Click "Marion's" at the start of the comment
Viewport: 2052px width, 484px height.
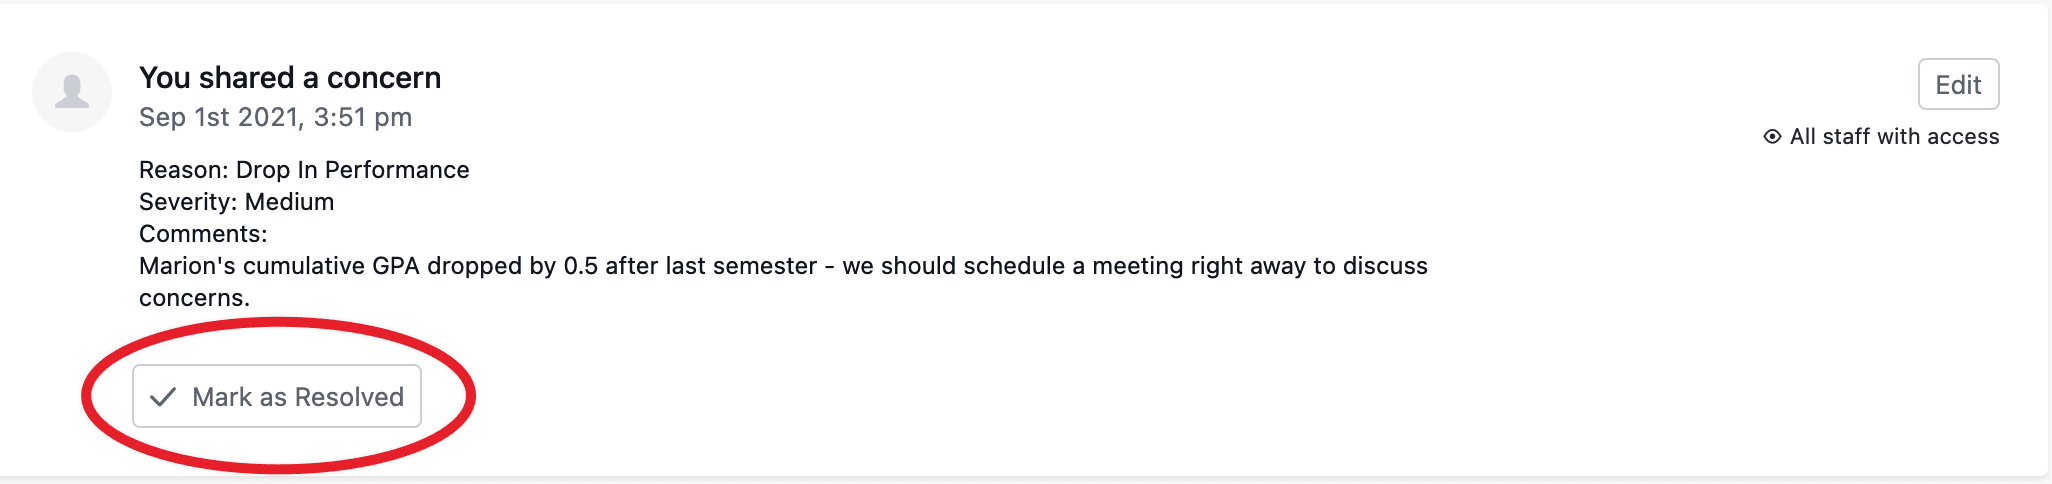pyautogui.click(x=187, y=266)
